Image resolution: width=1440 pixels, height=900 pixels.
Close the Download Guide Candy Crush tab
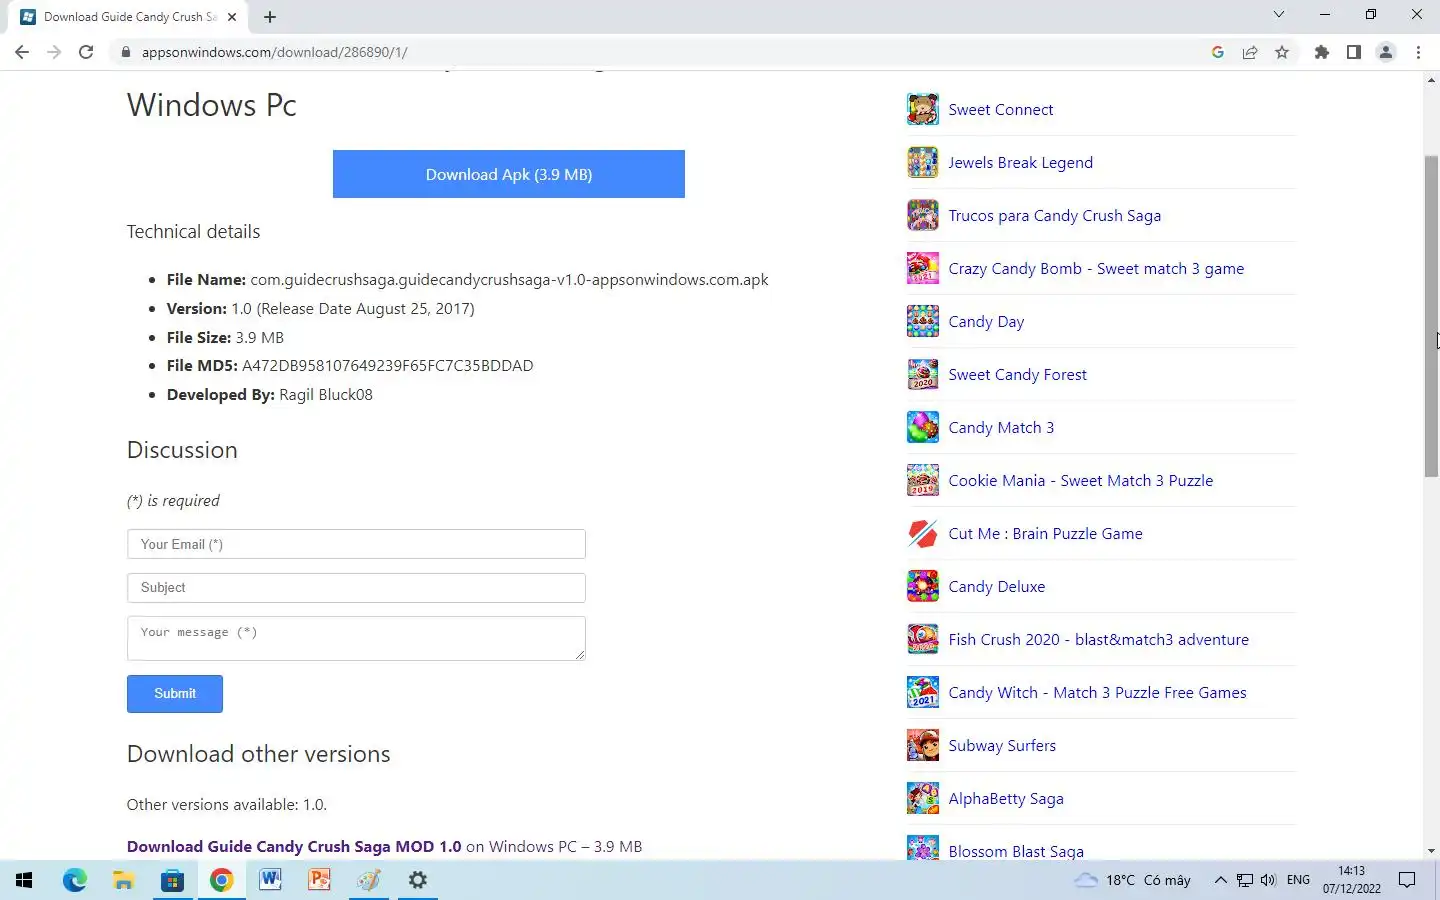coord(232,17)
